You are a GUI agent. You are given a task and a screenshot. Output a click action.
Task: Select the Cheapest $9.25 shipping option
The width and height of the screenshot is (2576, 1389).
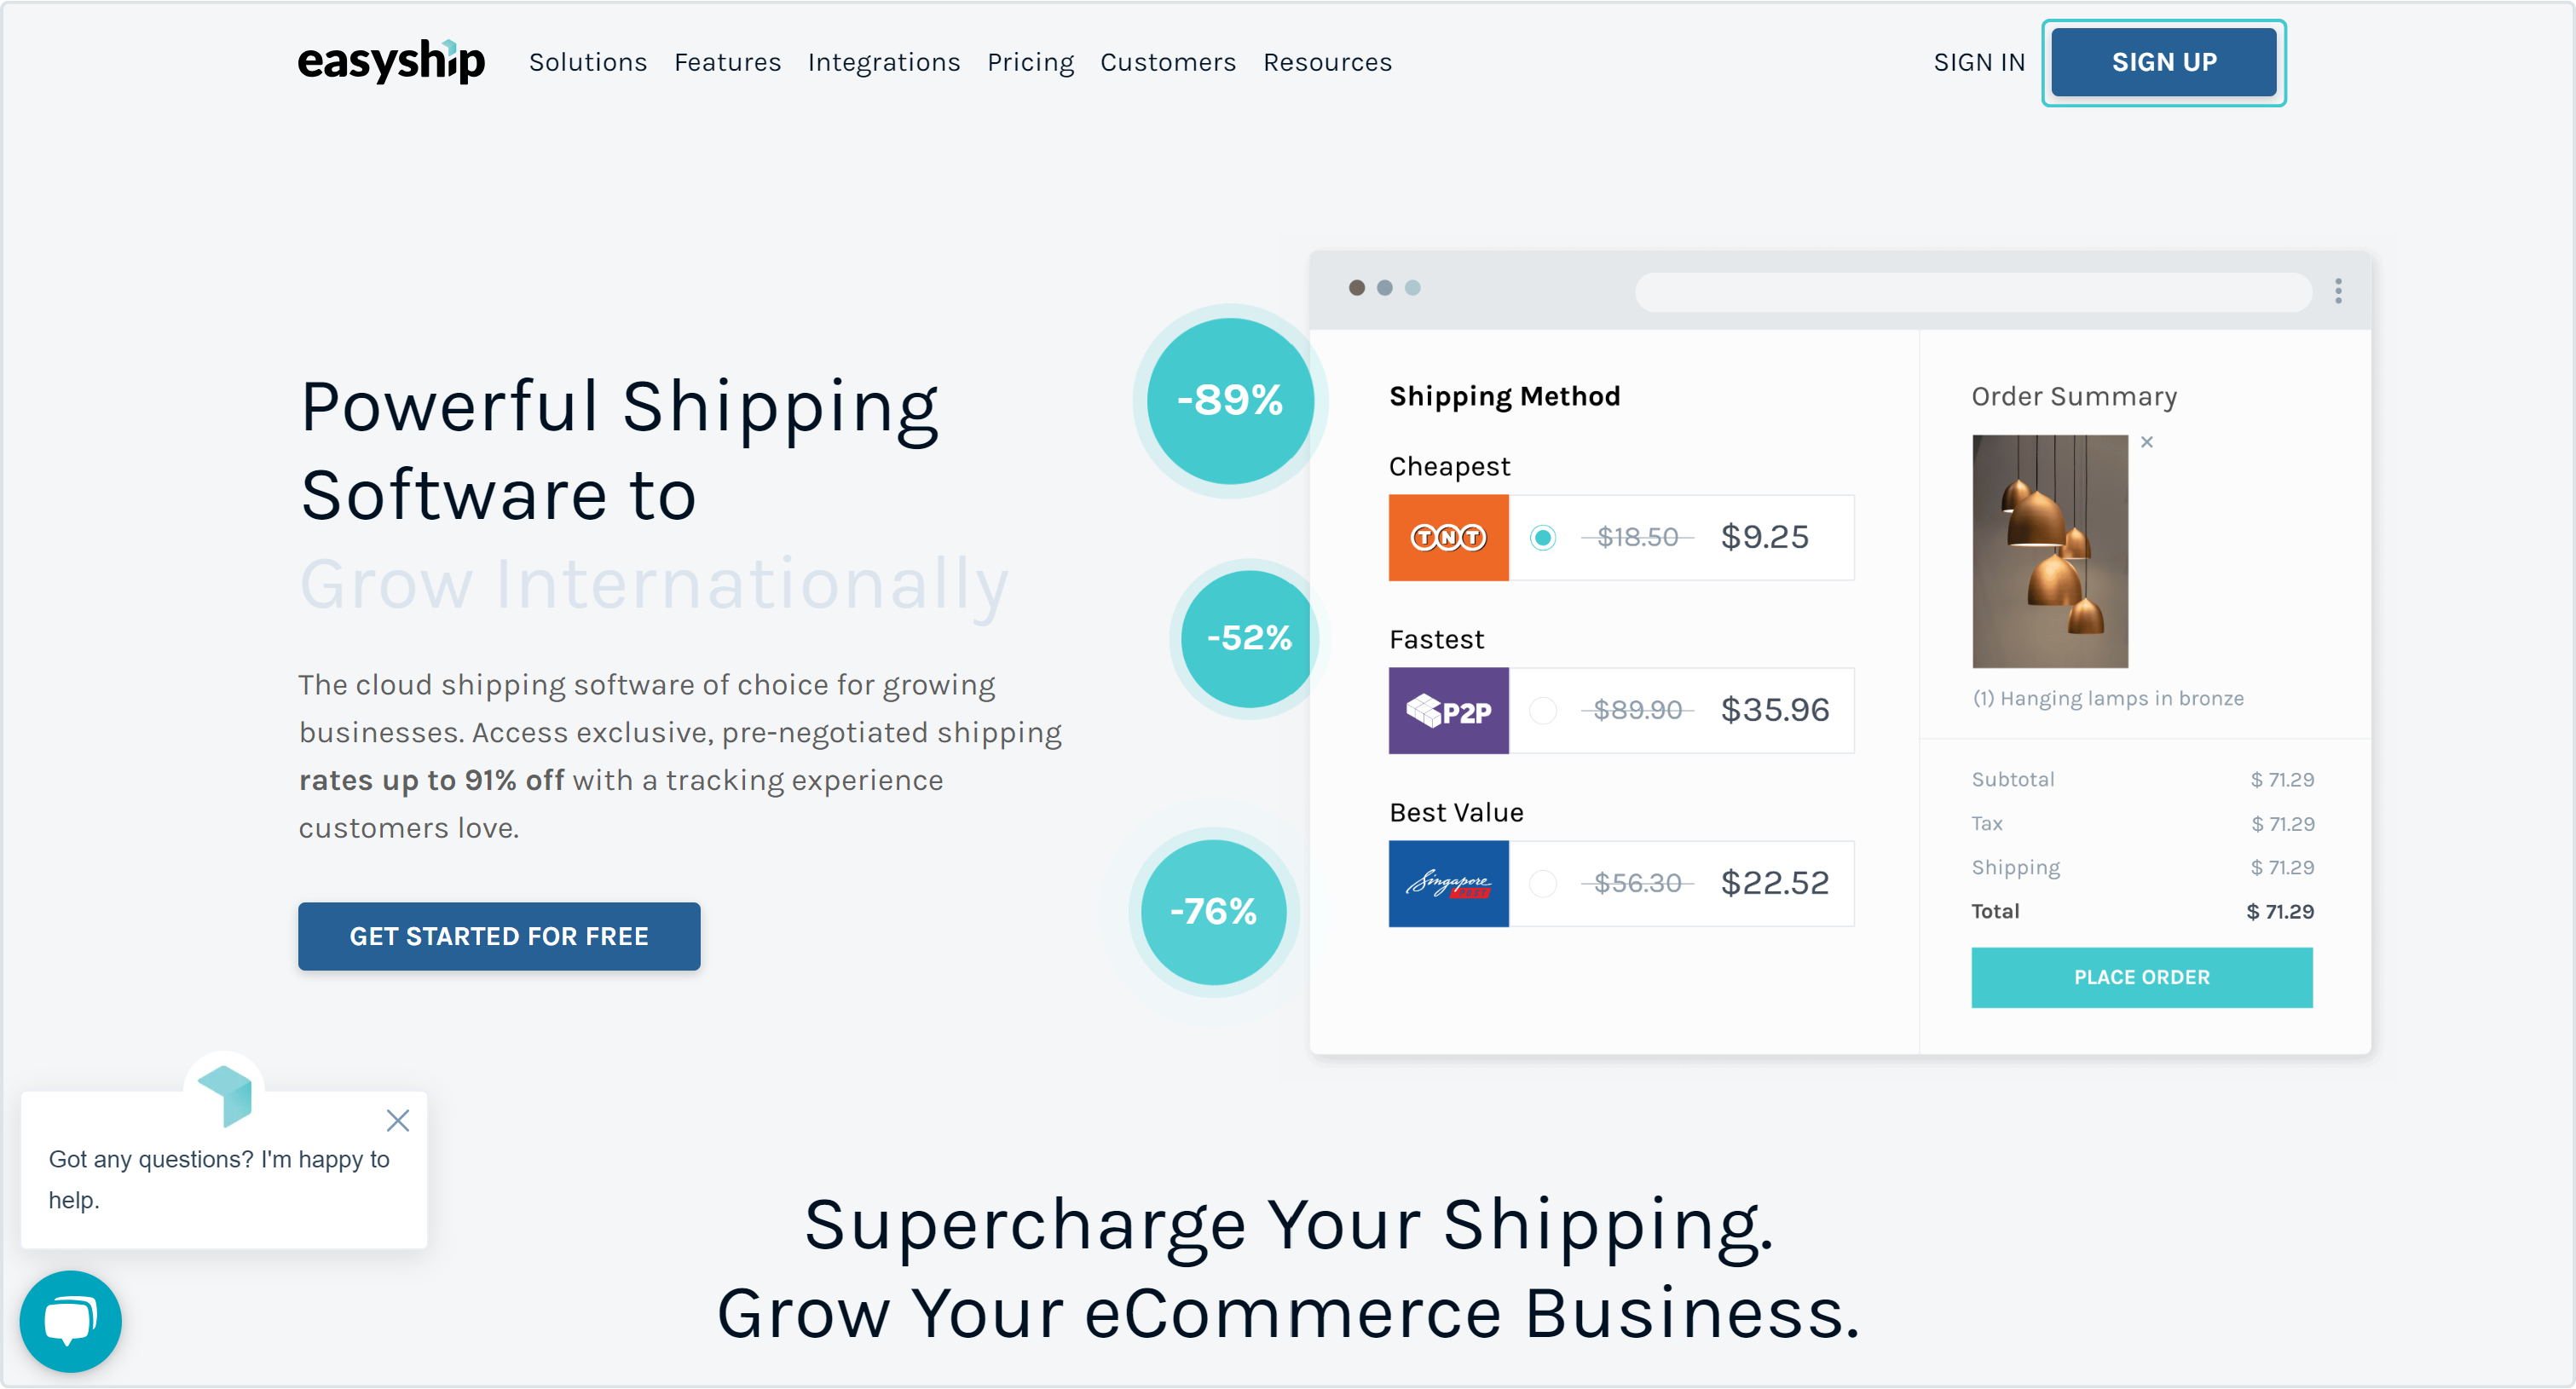coord(1543,538)
